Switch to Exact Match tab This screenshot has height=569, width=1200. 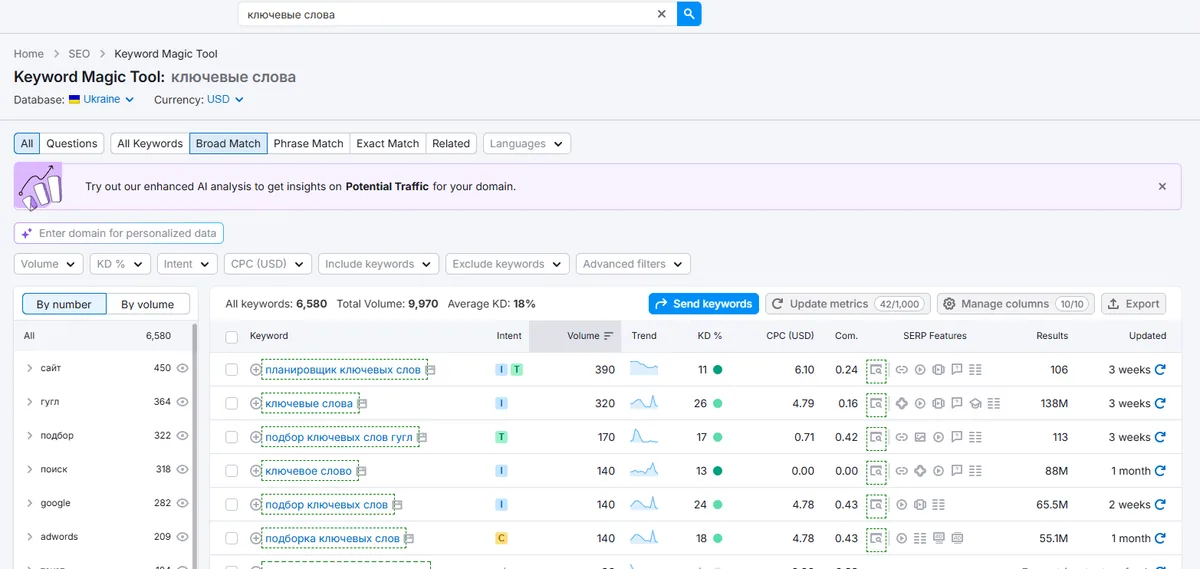(388, 144)
